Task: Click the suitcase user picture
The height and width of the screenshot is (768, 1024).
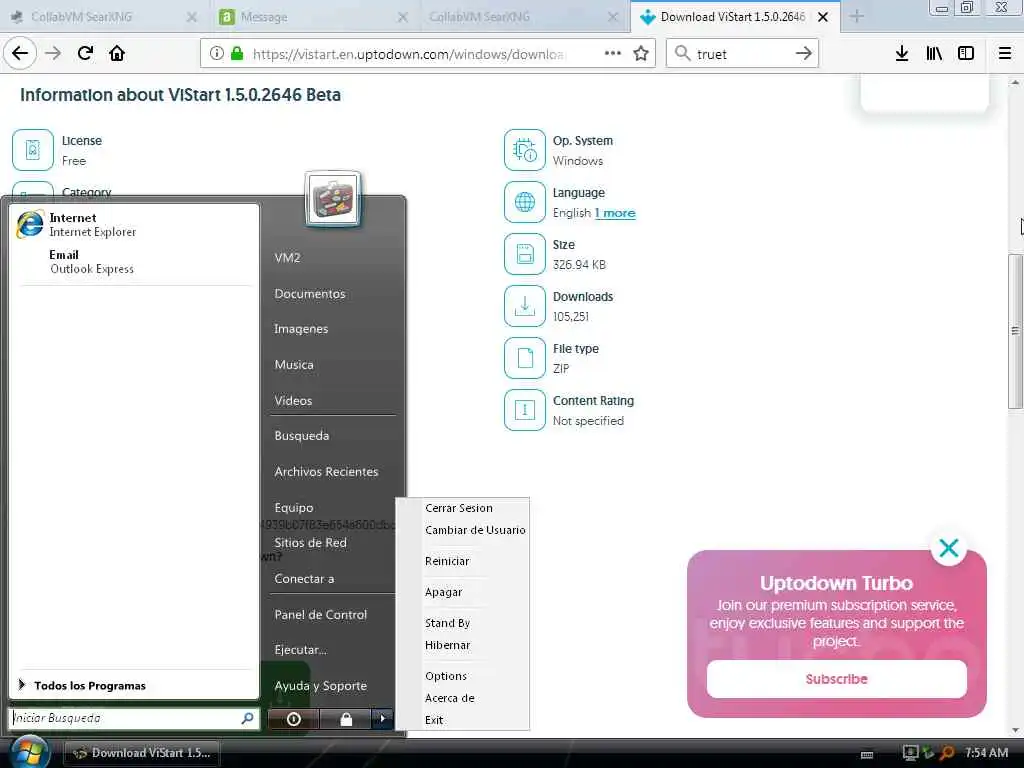Action: click(x=332, y=198)
